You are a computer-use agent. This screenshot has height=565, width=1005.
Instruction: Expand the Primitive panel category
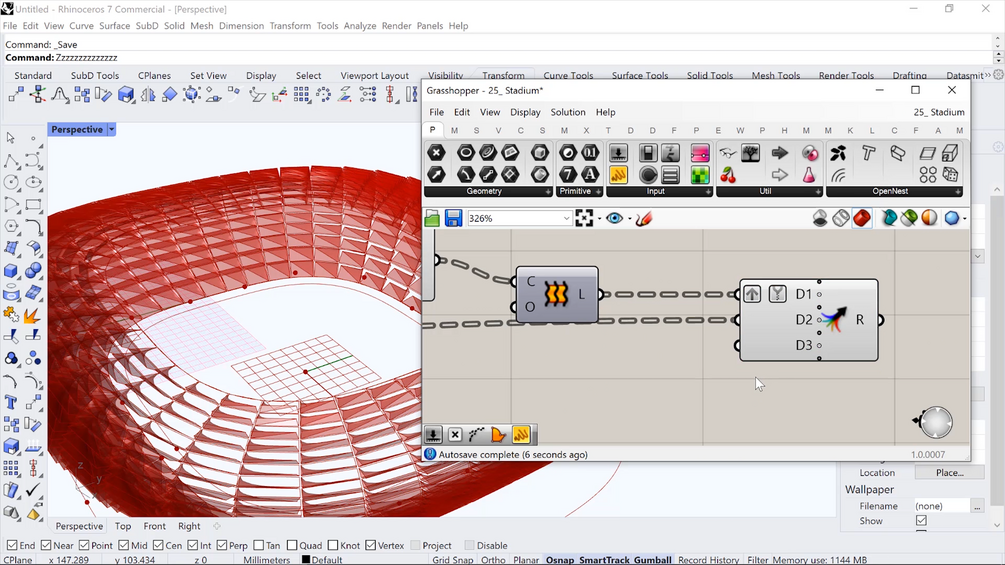point(599,192)
